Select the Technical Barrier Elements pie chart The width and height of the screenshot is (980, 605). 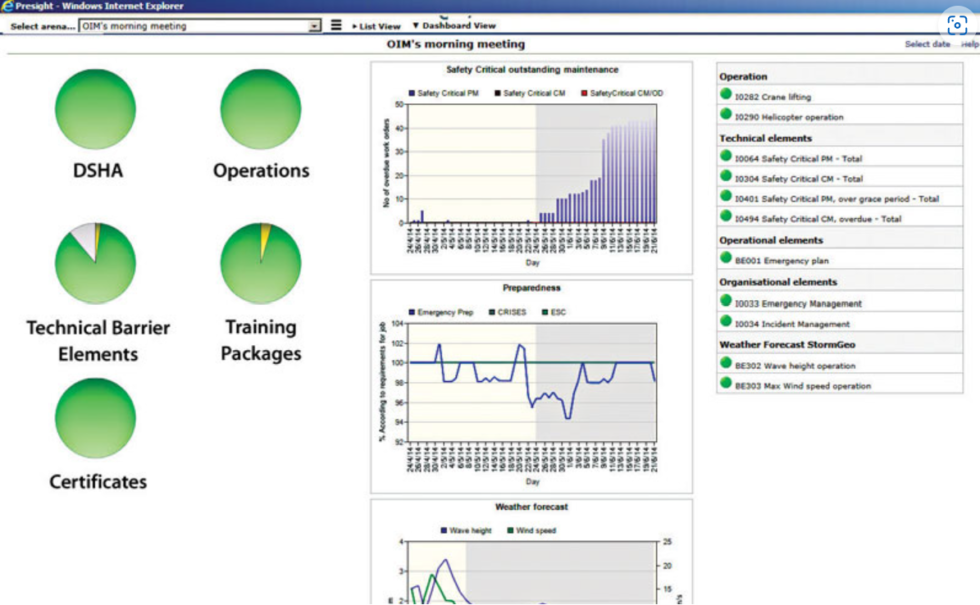click(x=95, y=260)
